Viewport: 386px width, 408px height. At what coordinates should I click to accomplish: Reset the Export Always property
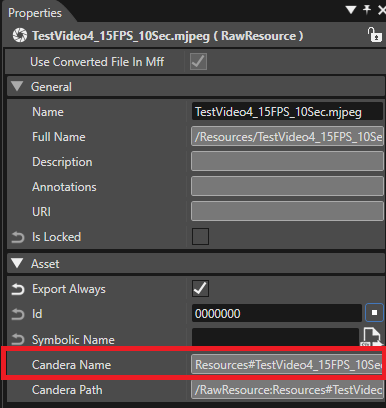[x=18, y=289]
